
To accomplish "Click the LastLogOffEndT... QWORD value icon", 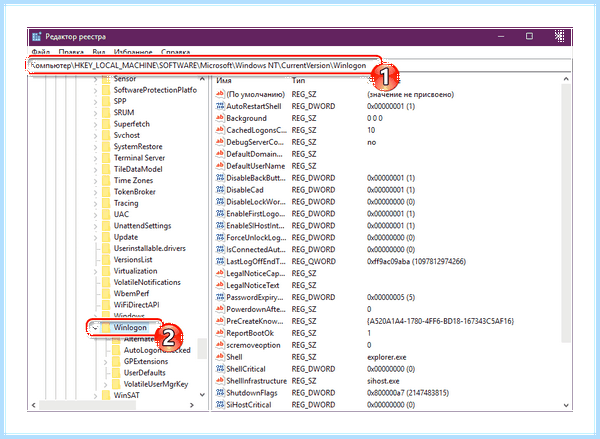I will (x=220, y=261).
